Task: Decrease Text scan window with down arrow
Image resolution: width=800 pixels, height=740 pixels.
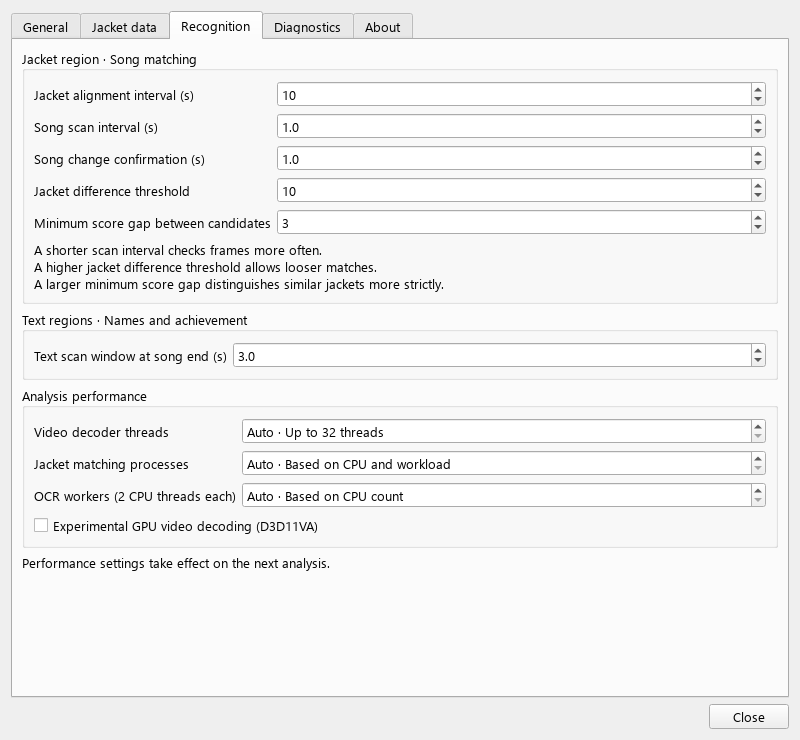Action: tap(758, 361)
